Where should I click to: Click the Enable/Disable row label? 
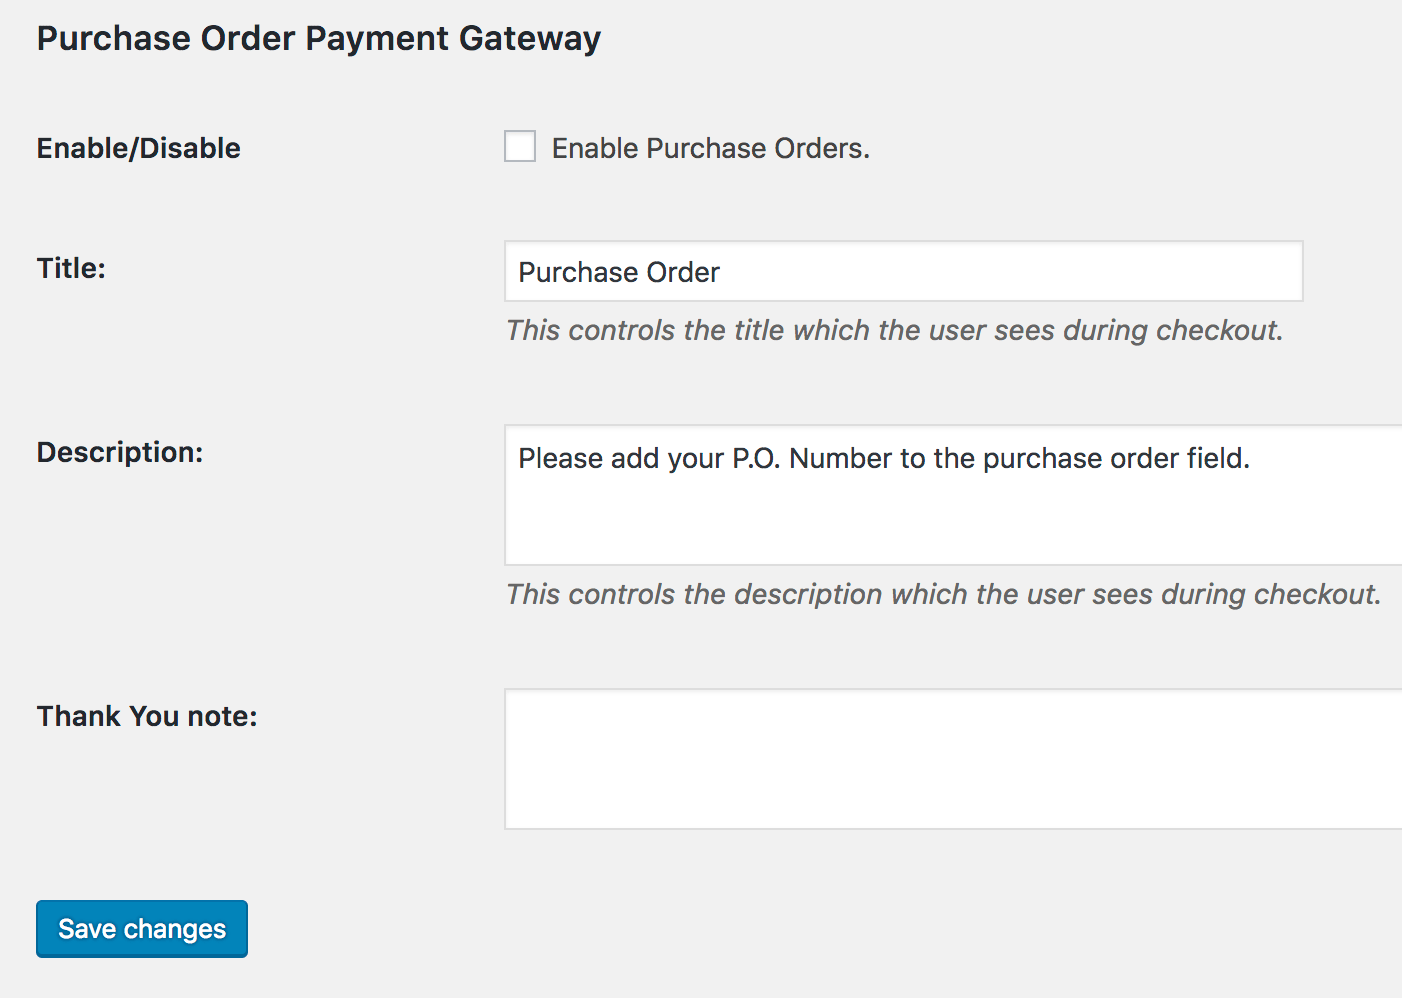139,148
